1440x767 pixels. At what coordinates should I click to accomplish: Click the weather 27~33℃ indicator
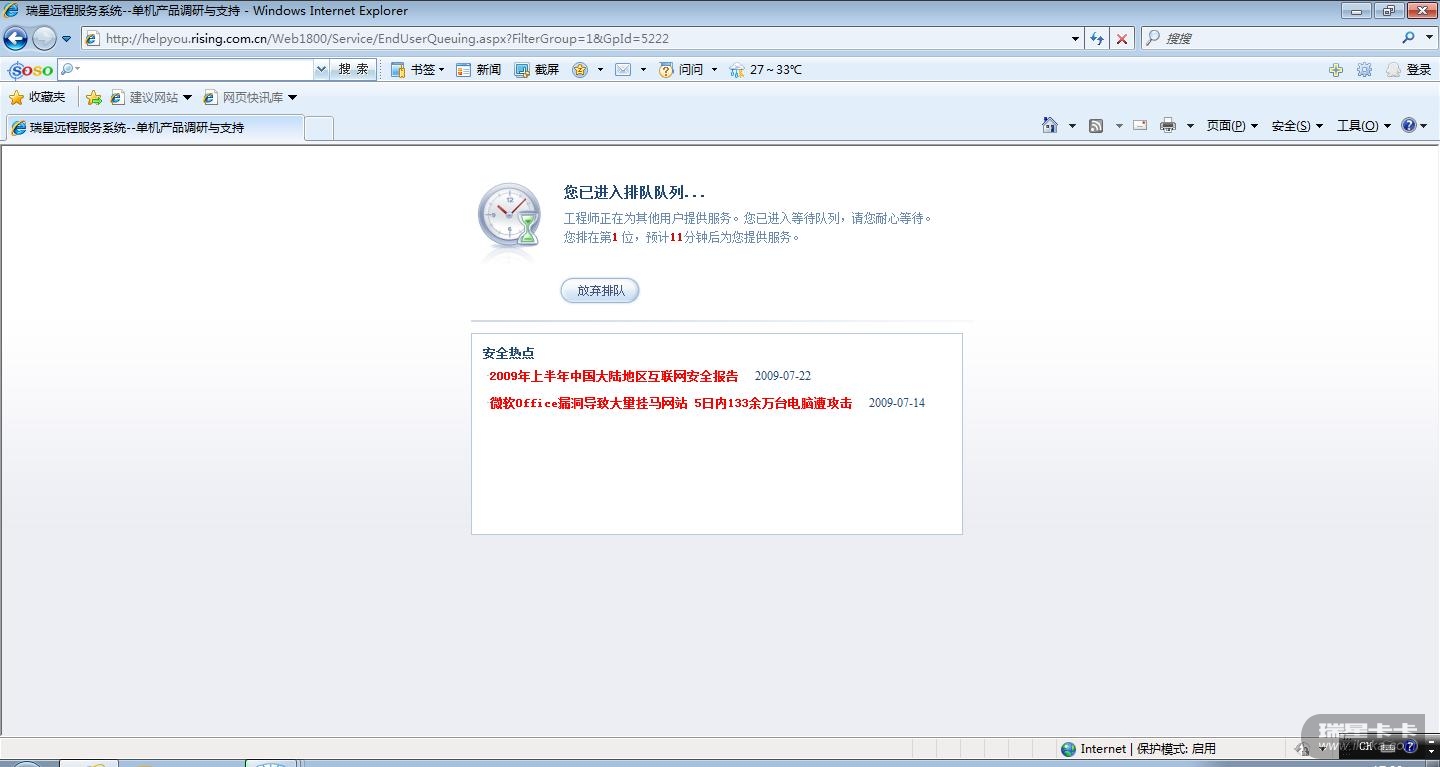click(765, 70)
